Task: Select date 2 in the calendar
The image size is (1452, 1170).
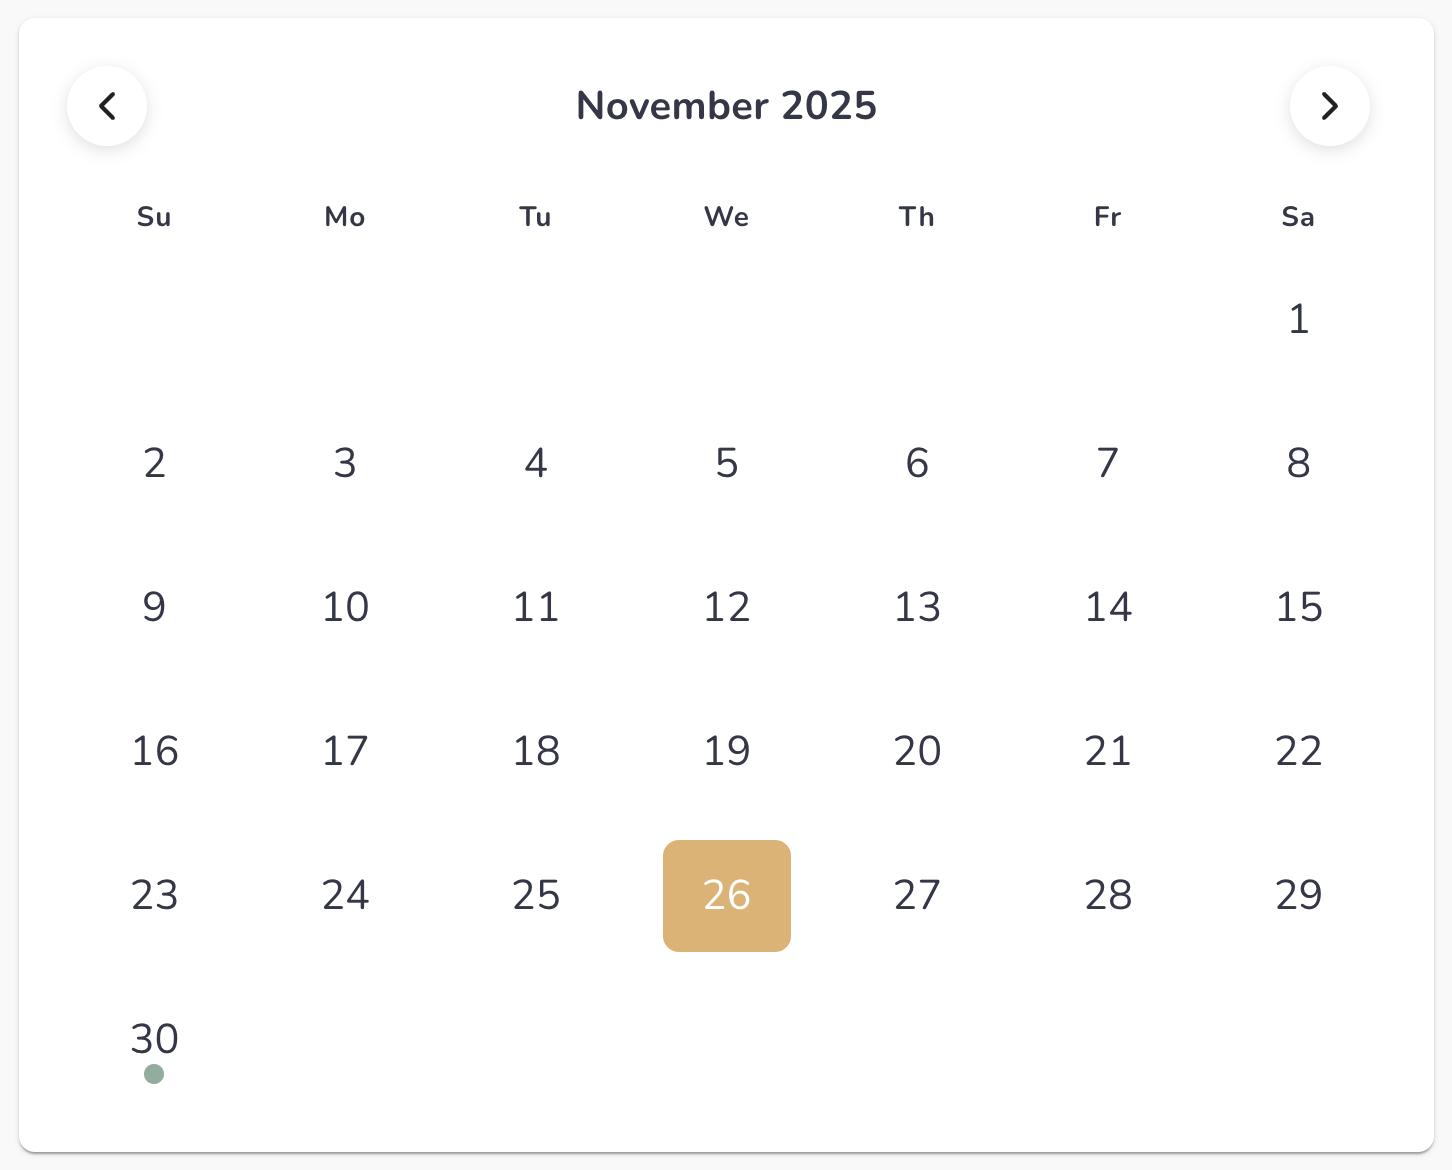Action: 154,464
